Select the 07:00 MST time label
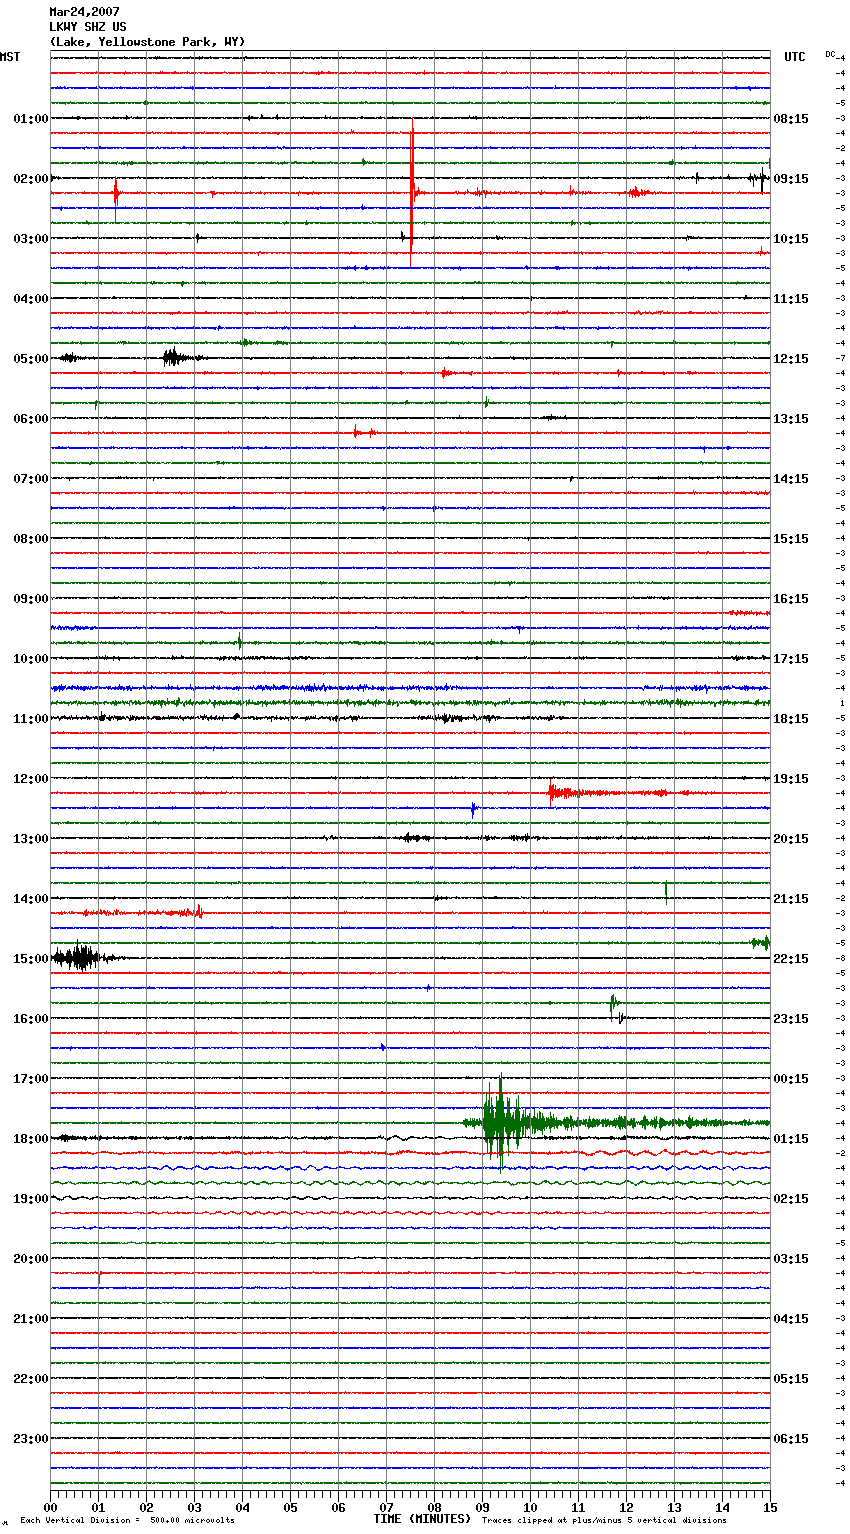850x1534 pixels. (x=30, y=478)
